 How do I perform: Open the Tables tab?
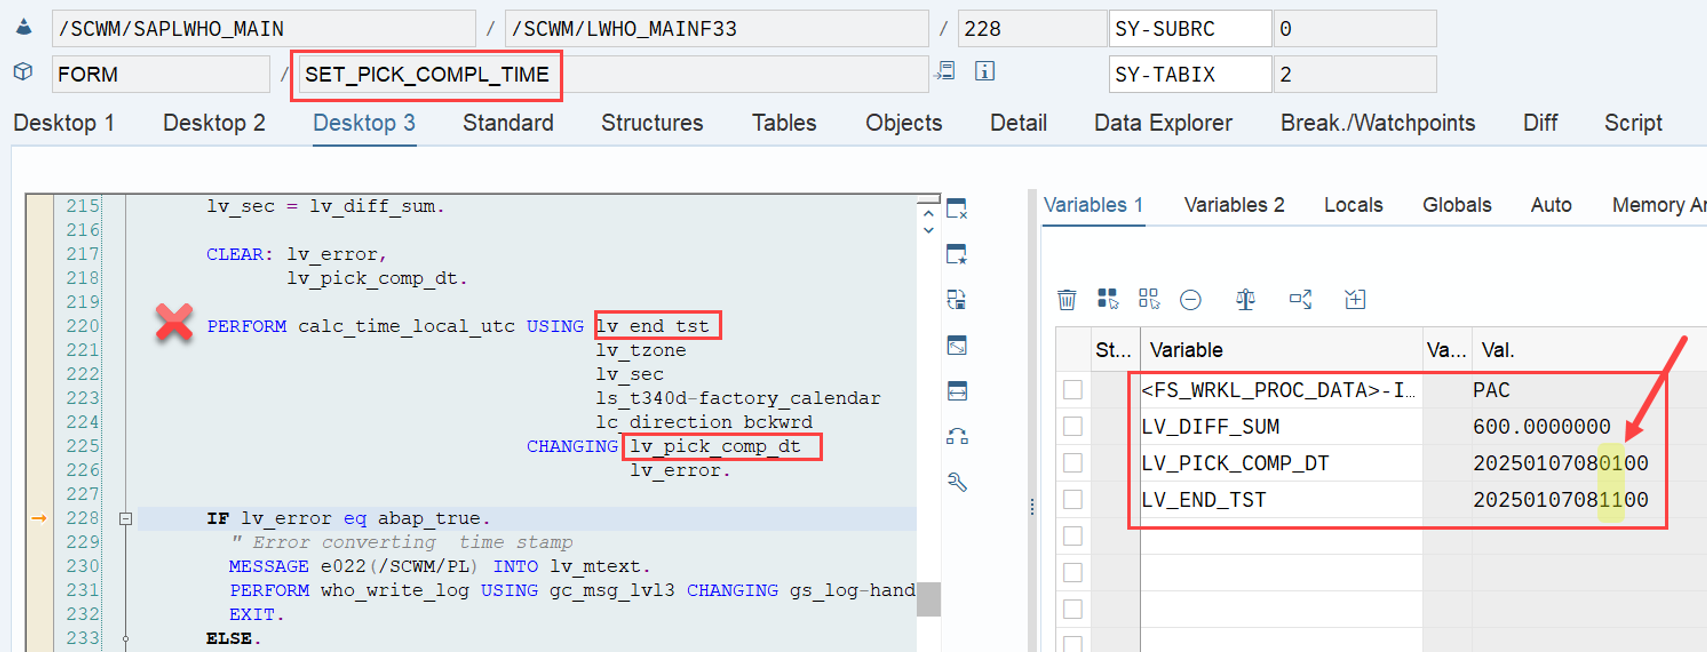(x=784, y=122)
